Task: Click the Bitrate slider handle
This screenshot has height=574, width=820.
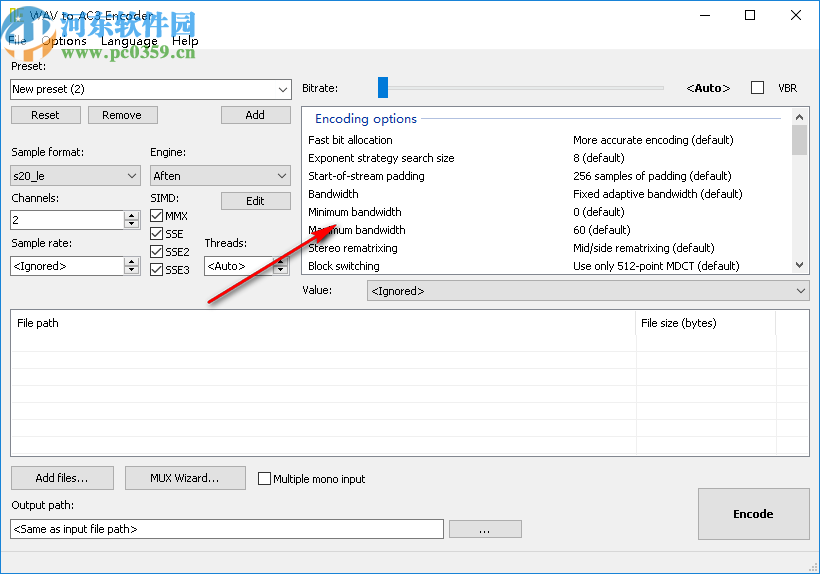Action: tap(383, 88)
